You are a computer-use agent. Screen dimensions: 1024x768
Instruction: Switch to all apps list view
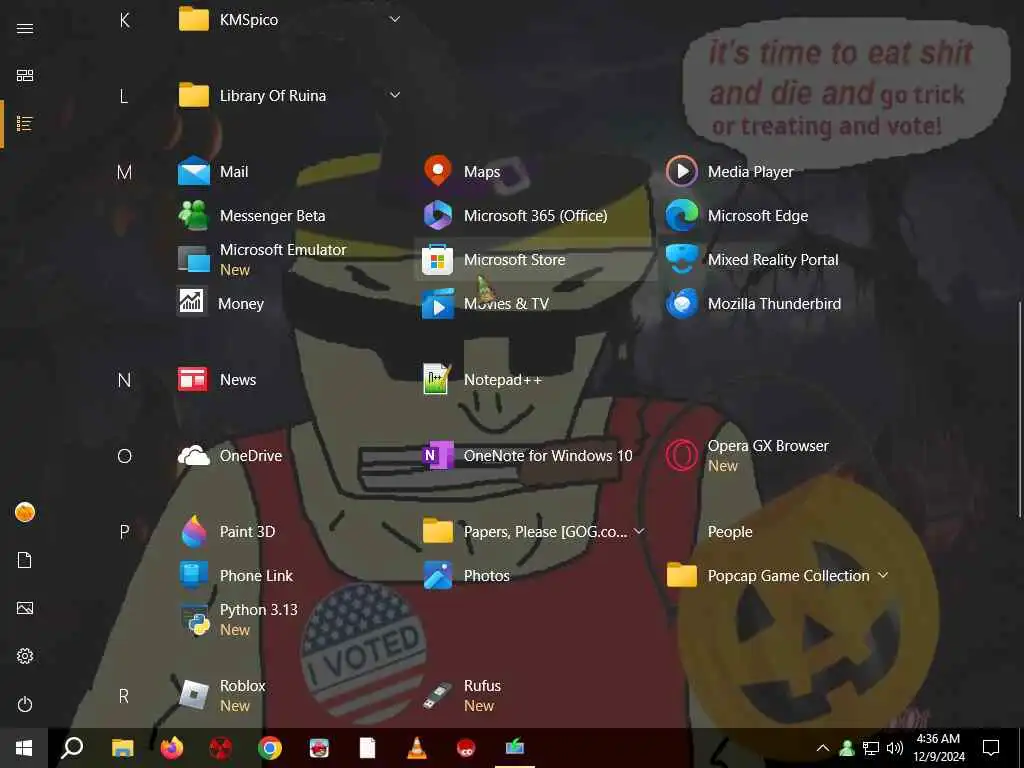(x=25, y=123)
